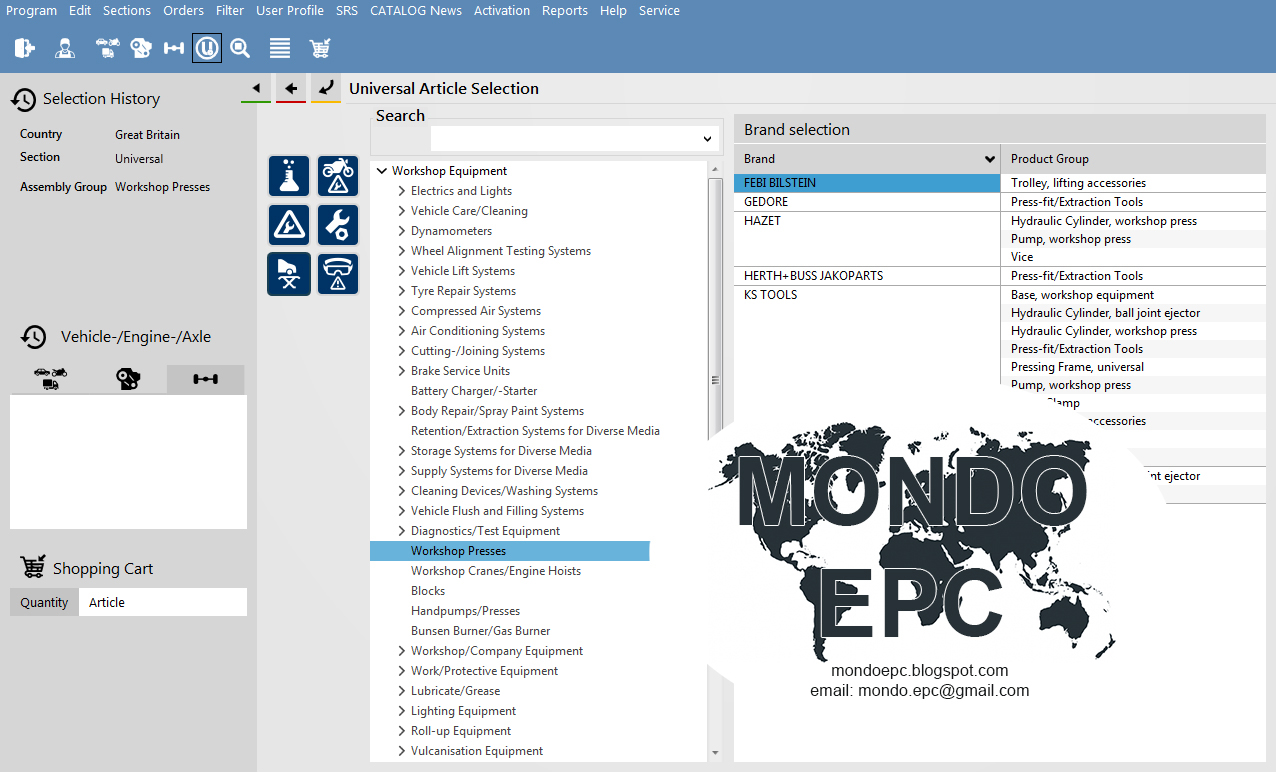Click the yellow-underlined return arrow button
Screen dimensions: 1276x772
pyautogui.click(x=326, y=88)
